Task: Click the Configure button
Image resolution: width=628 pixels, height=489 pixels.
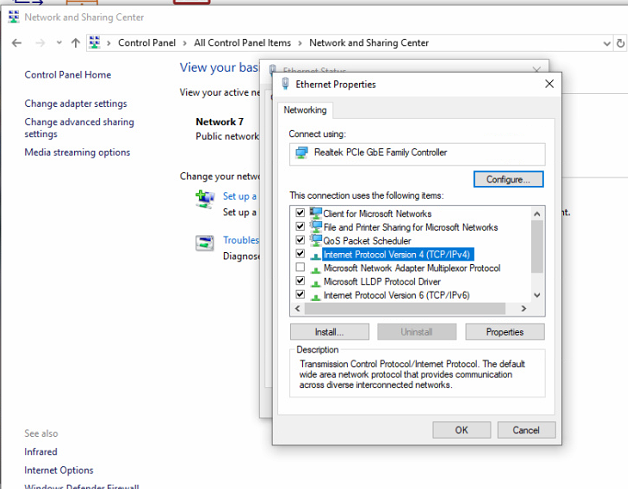Action: pos(508,179)
